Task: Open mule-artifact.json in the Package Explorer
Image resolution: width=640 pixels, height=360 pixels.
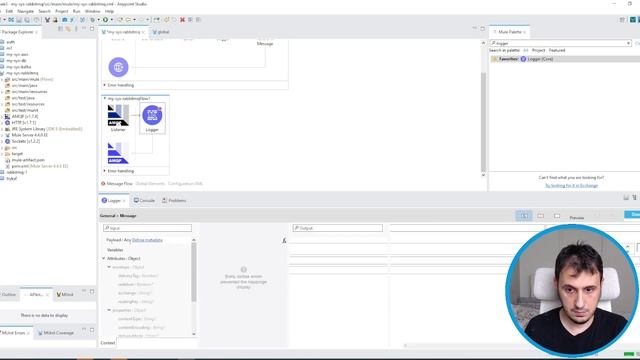Action: click(x=28, y=160)
